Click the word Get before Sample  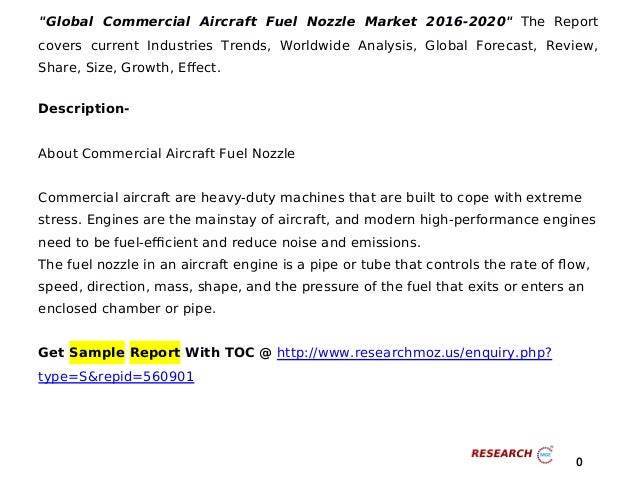(50, 353)
